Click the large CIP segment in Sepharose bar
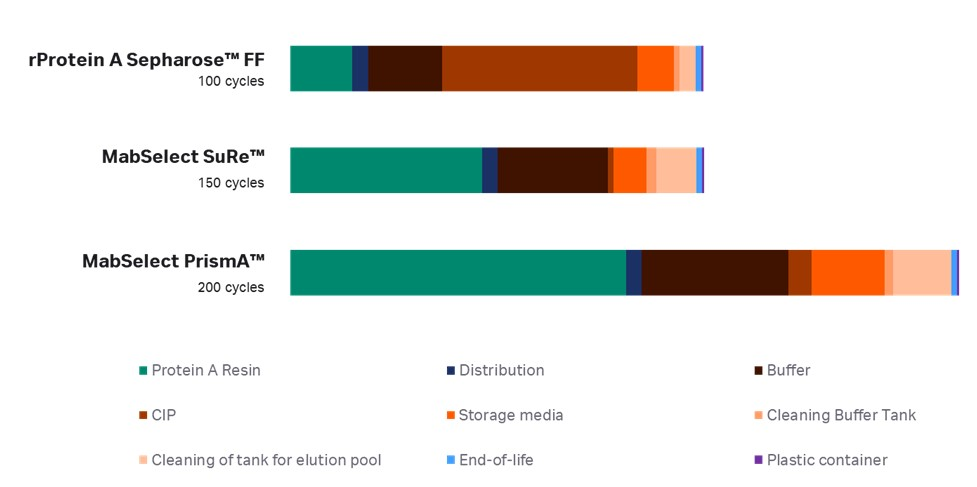Image resolution: width=977 pixels, height=487 pixels. [539, 69]
